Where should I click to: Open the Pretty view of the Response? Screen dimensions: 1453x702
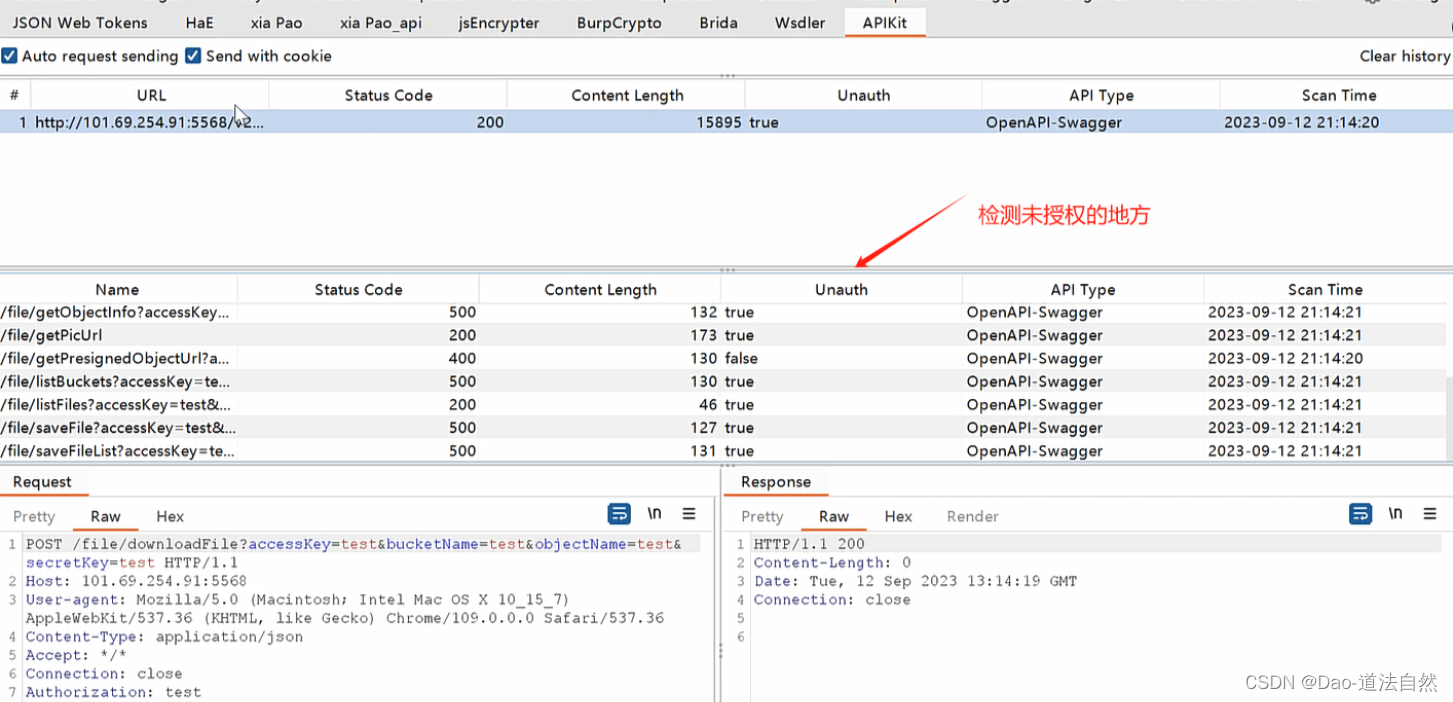761,516
